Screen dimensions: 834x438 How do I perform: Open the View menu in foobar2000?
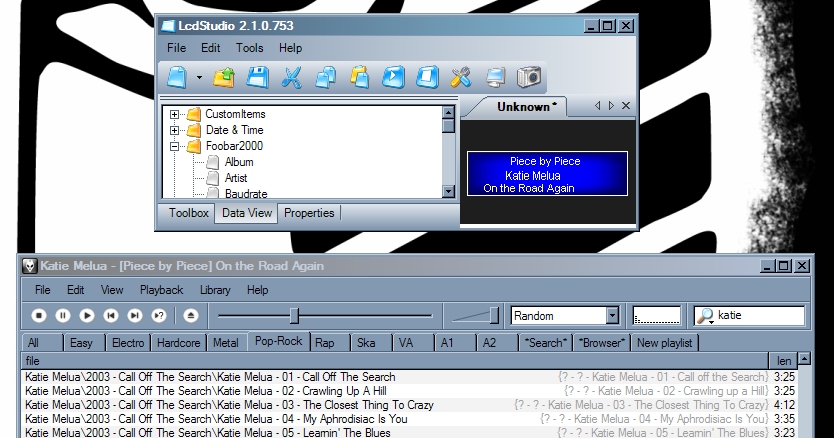(x=112, y=290)
